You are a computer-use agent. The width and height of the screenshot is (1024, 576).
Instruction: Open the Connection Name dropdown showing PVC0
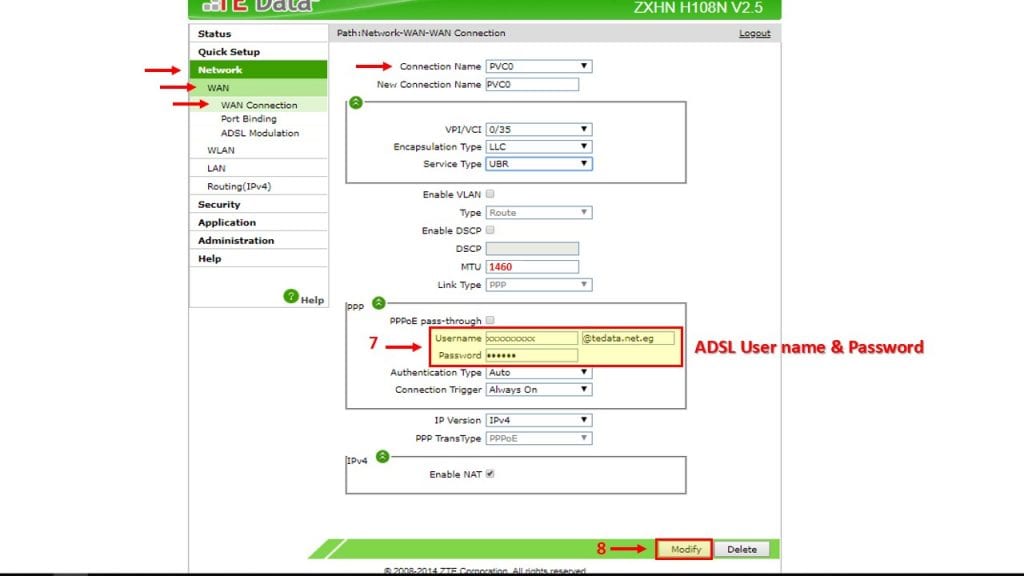[584, 66]
